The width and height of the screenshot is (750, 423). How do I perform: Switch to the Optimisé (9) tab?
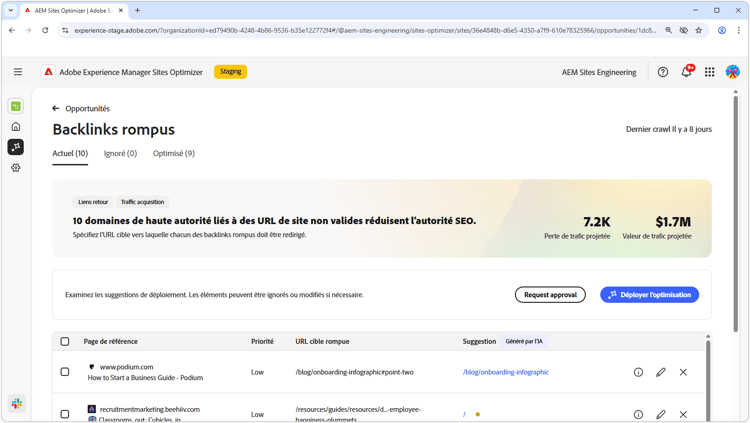[174, 154]
